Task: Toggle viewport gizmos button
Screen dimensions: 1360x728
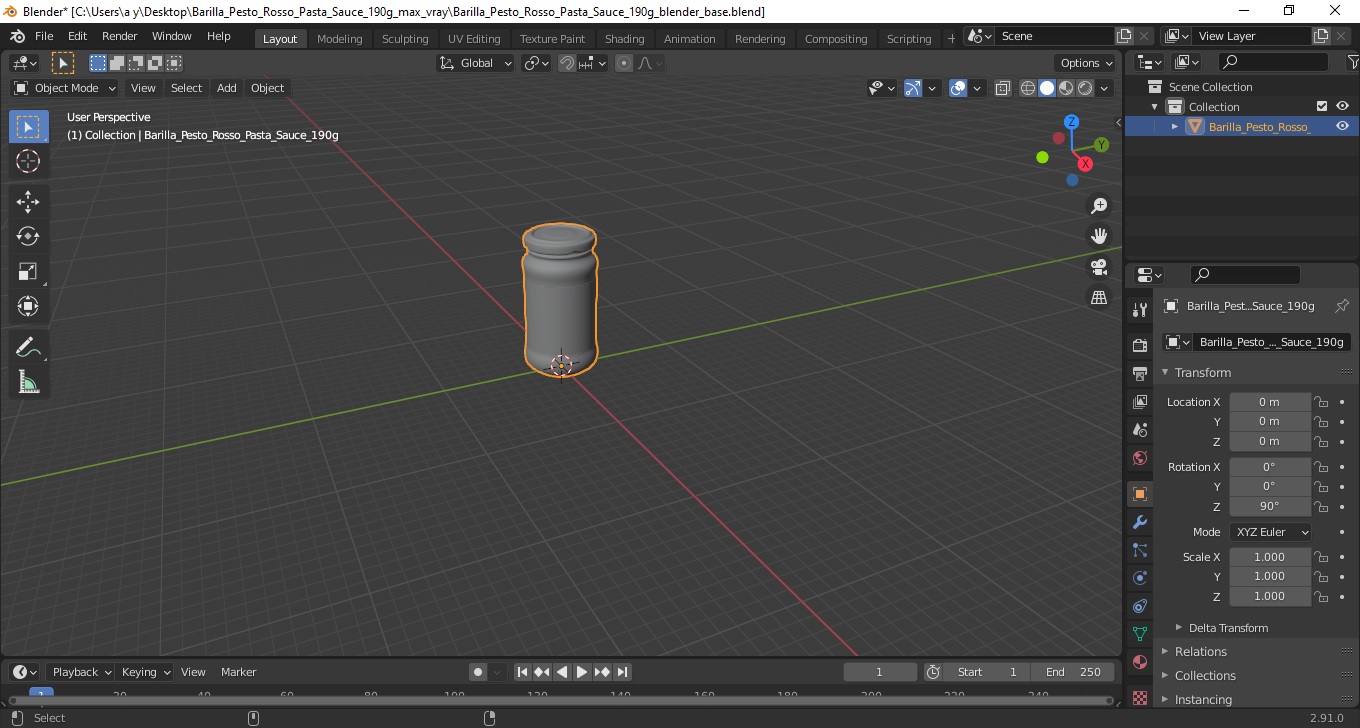Action: 912,88
